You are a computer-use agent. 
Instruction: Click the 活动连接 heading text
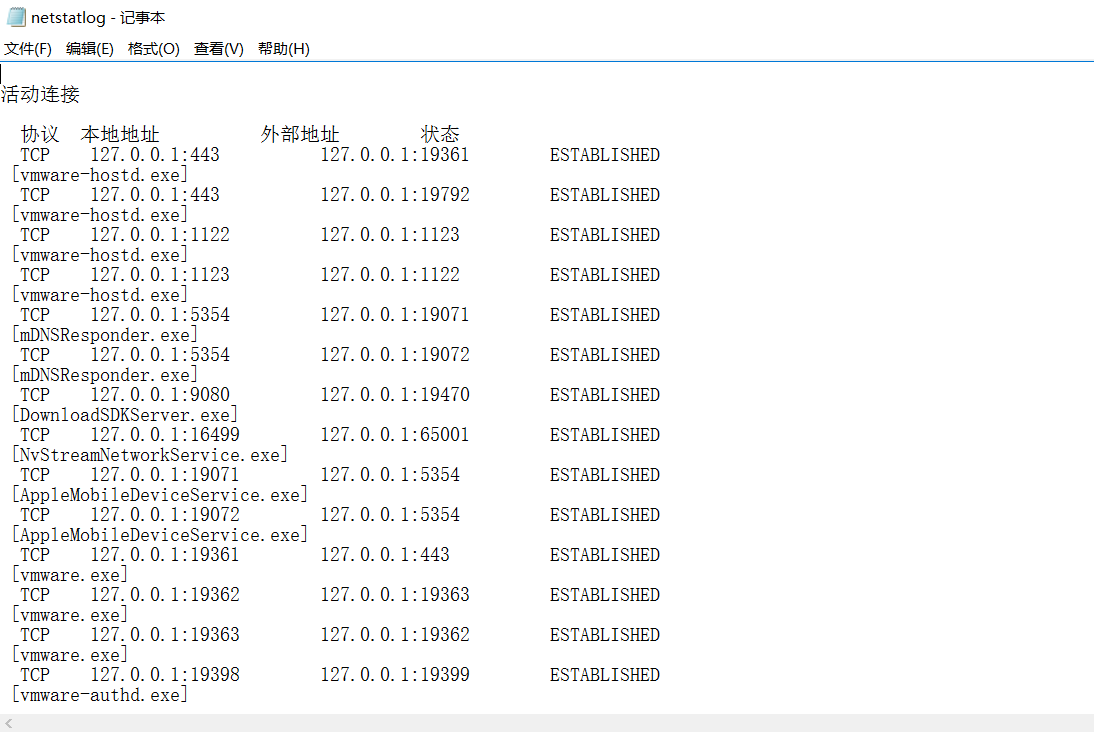40,94
